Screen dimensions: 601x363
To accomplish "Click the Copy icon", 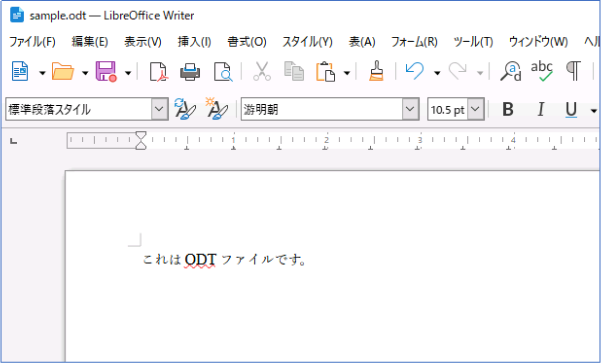I will point(294,71).
